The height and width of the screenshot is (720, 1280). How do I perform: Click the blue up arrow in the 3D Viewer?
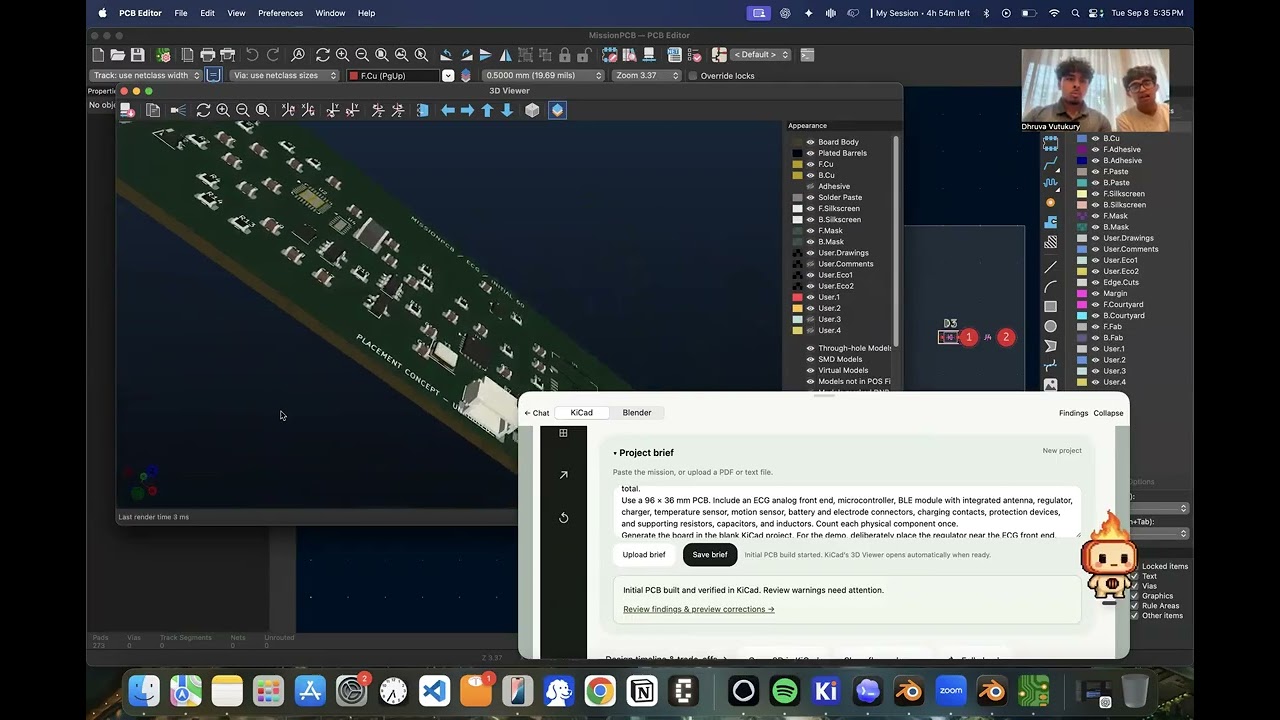click(x=487, y=110)
